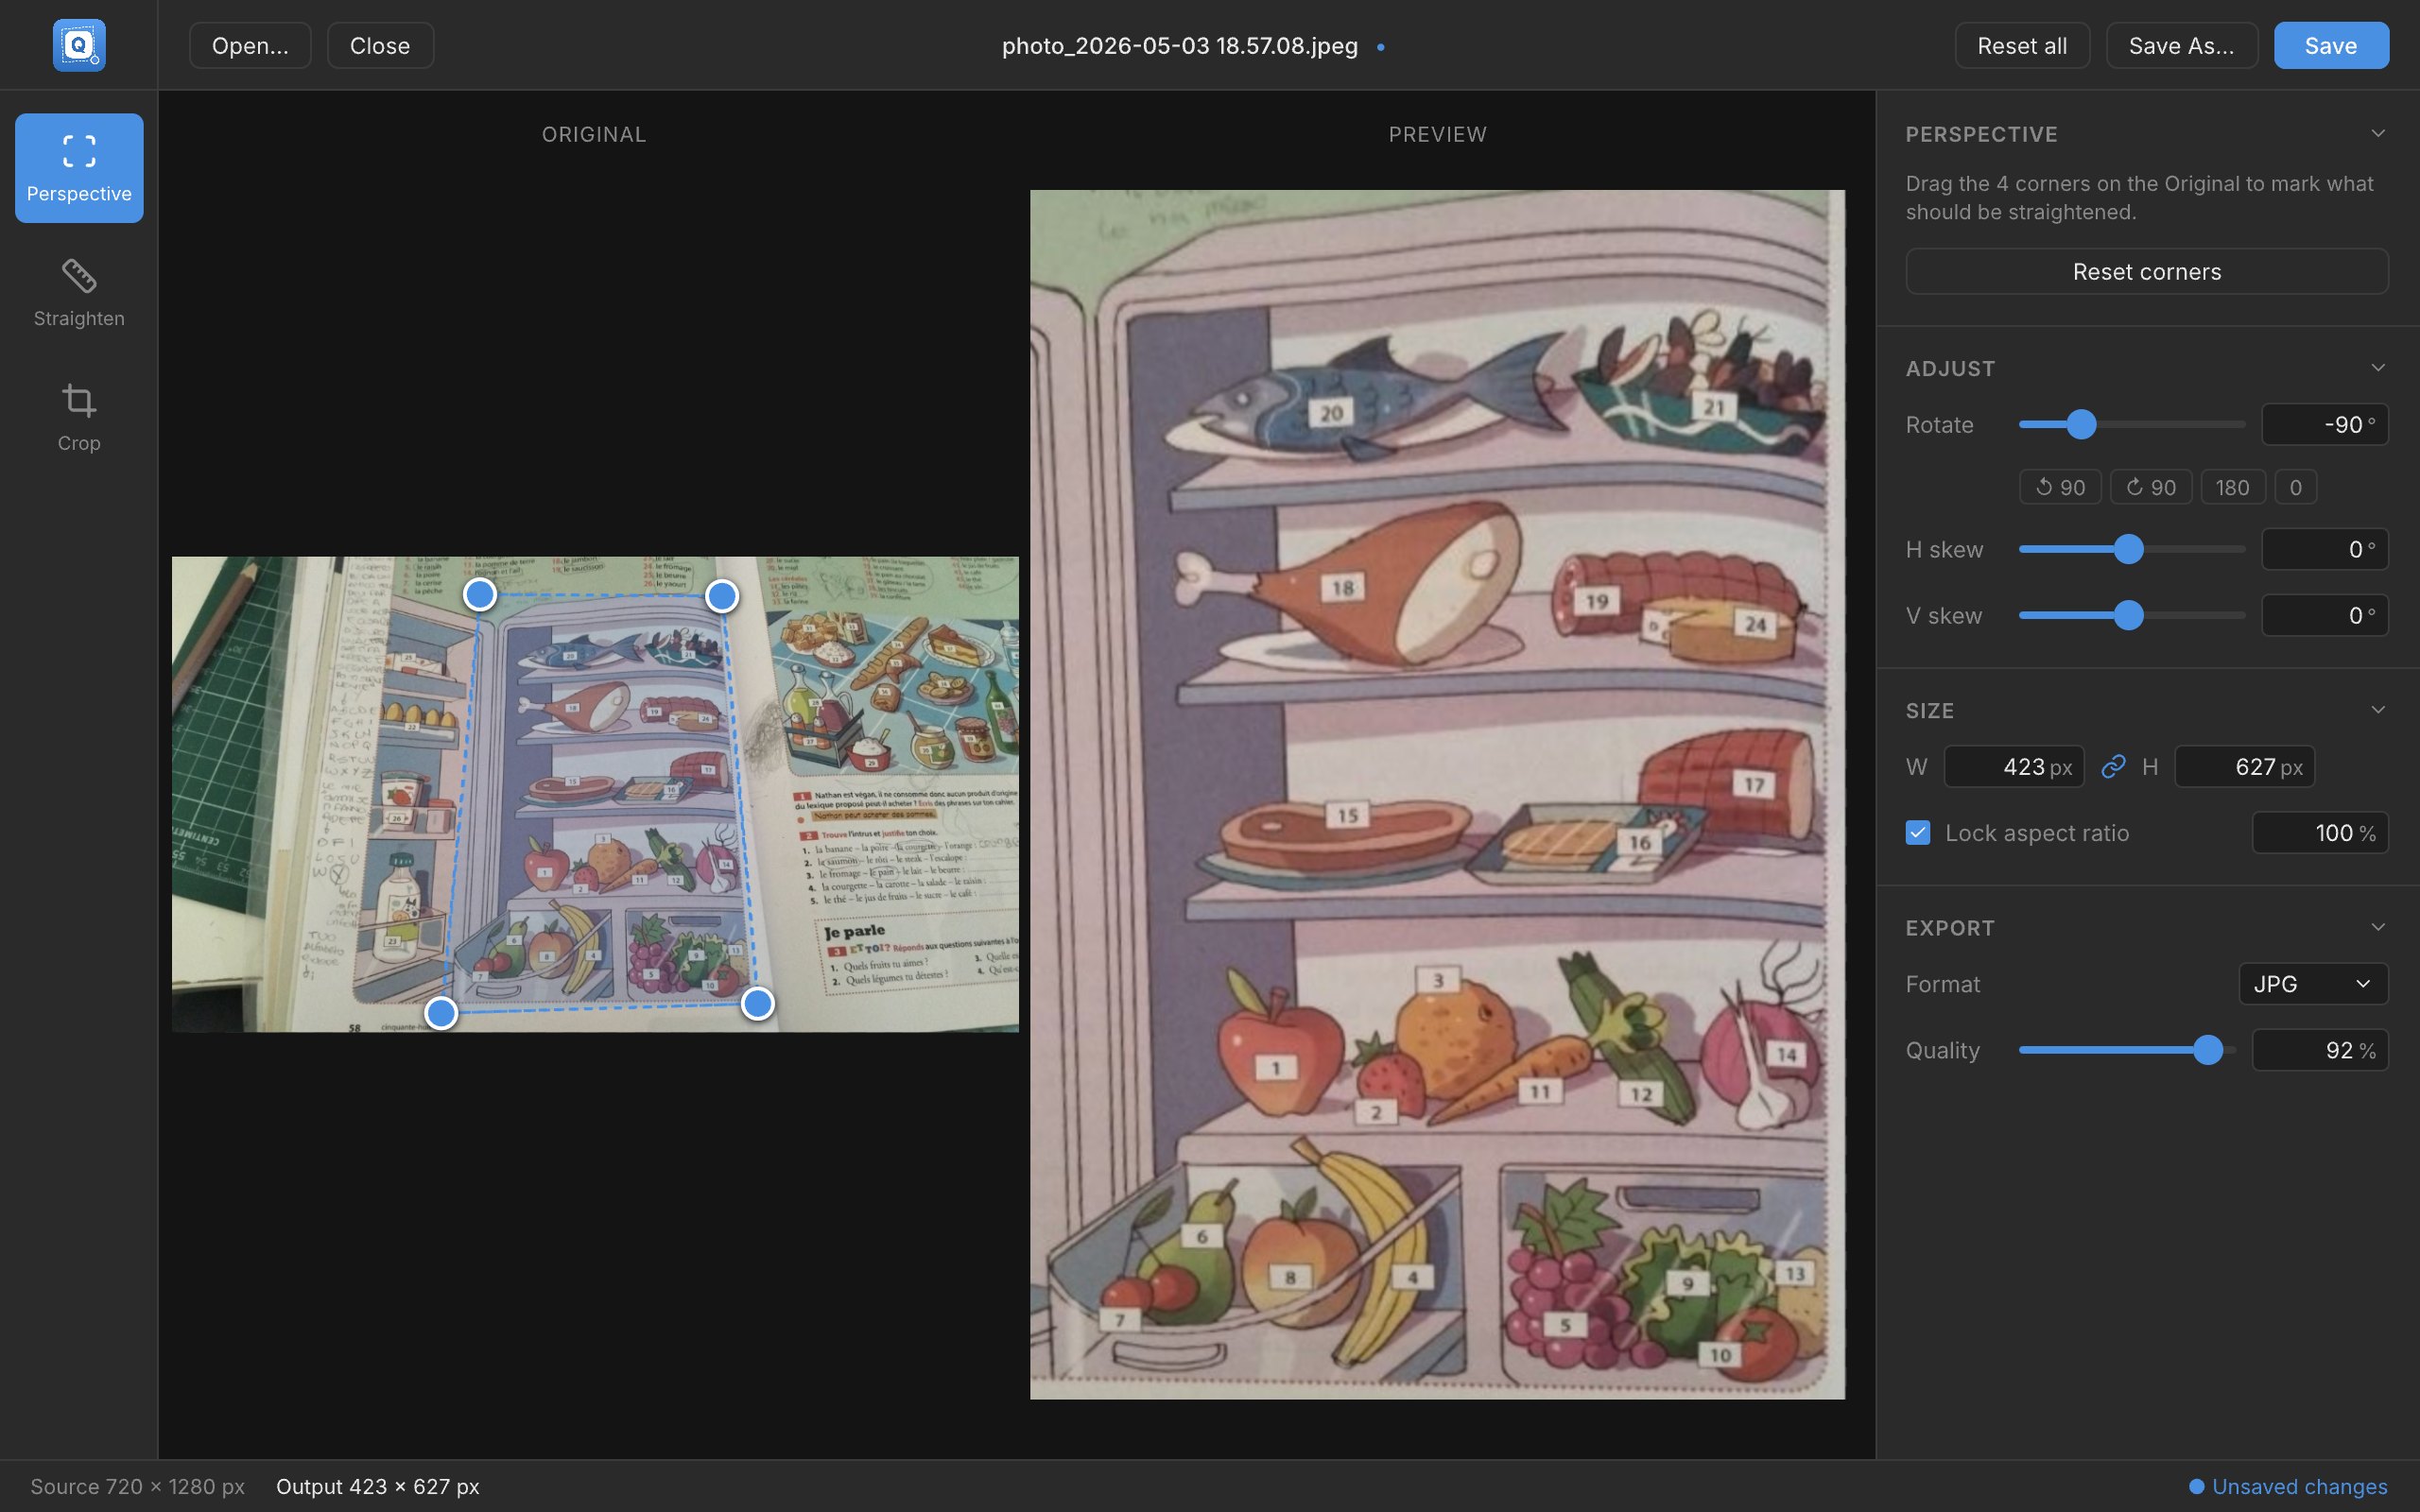
Task: Click the PREVIEW label
Action: 1437,134
